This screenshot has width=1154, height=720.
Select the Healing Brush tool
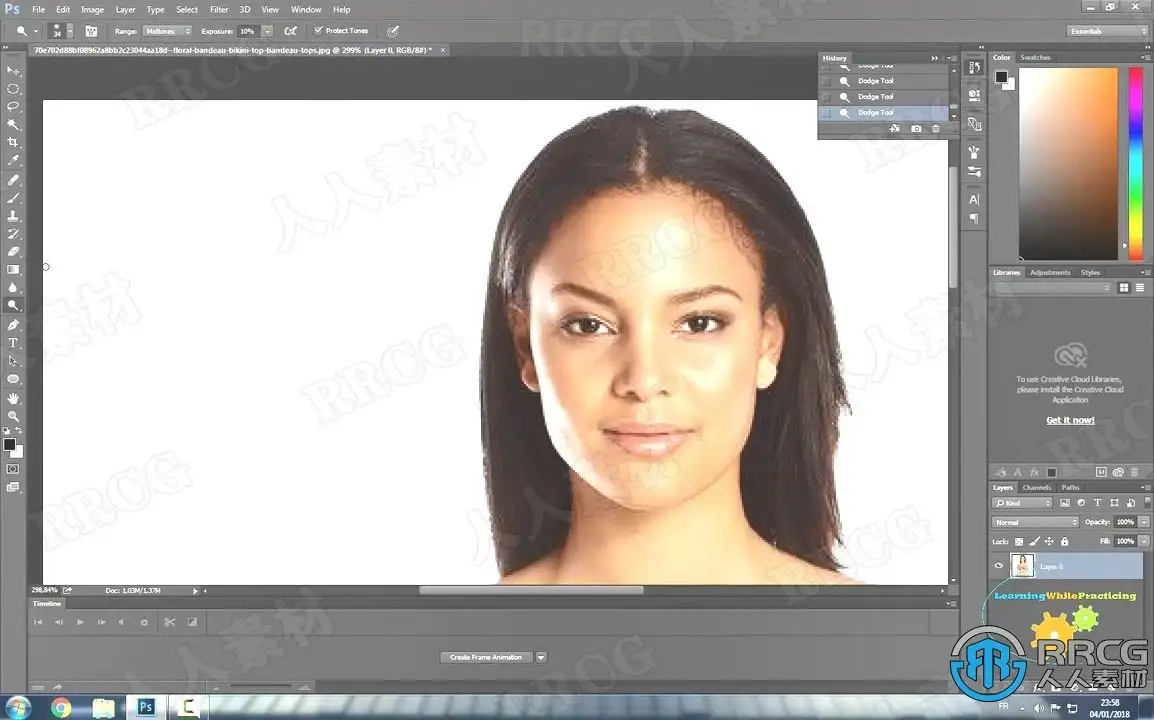click(x=13, y=180)
